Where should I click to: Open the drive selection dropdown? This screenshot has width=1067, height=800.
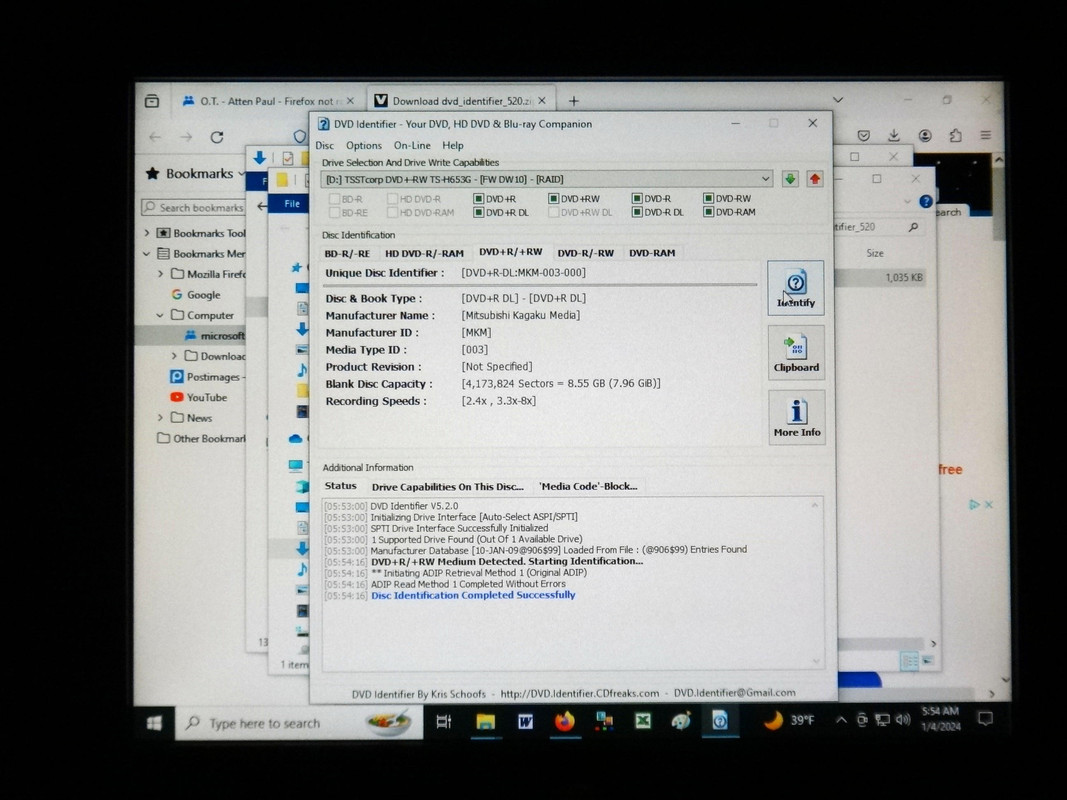(x=766, y=179)
